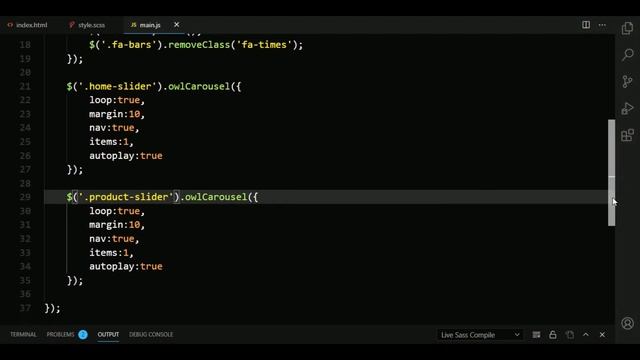The width and height of the screenshot is (640, 360).
Task: Open the Live Sass Compile output dropdown
Action: coord(480,335)
